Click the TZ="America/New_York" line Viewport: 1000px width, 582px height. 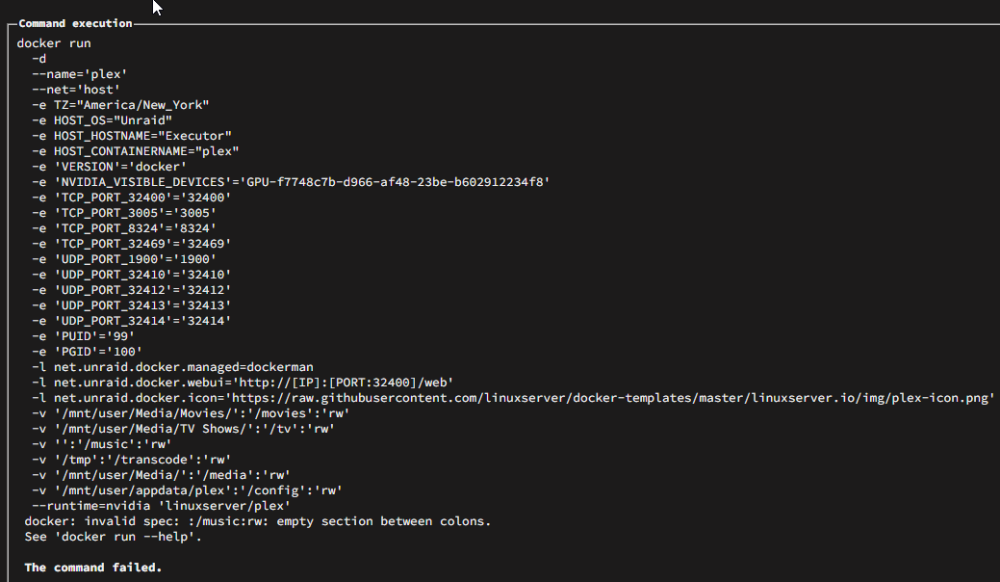click(x=121, y=105)
